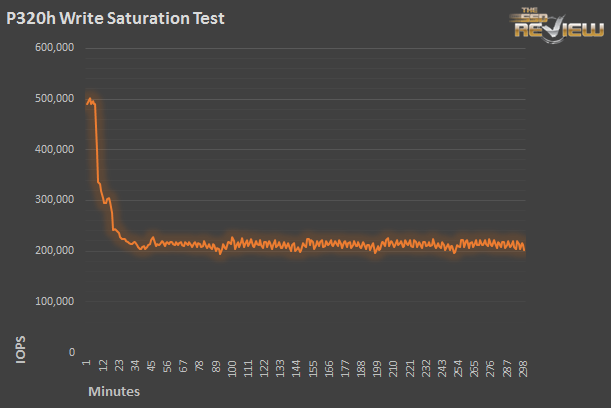Click the x-axis tick labeled 12
Screen dimensions: 611x408
(103, 367)
